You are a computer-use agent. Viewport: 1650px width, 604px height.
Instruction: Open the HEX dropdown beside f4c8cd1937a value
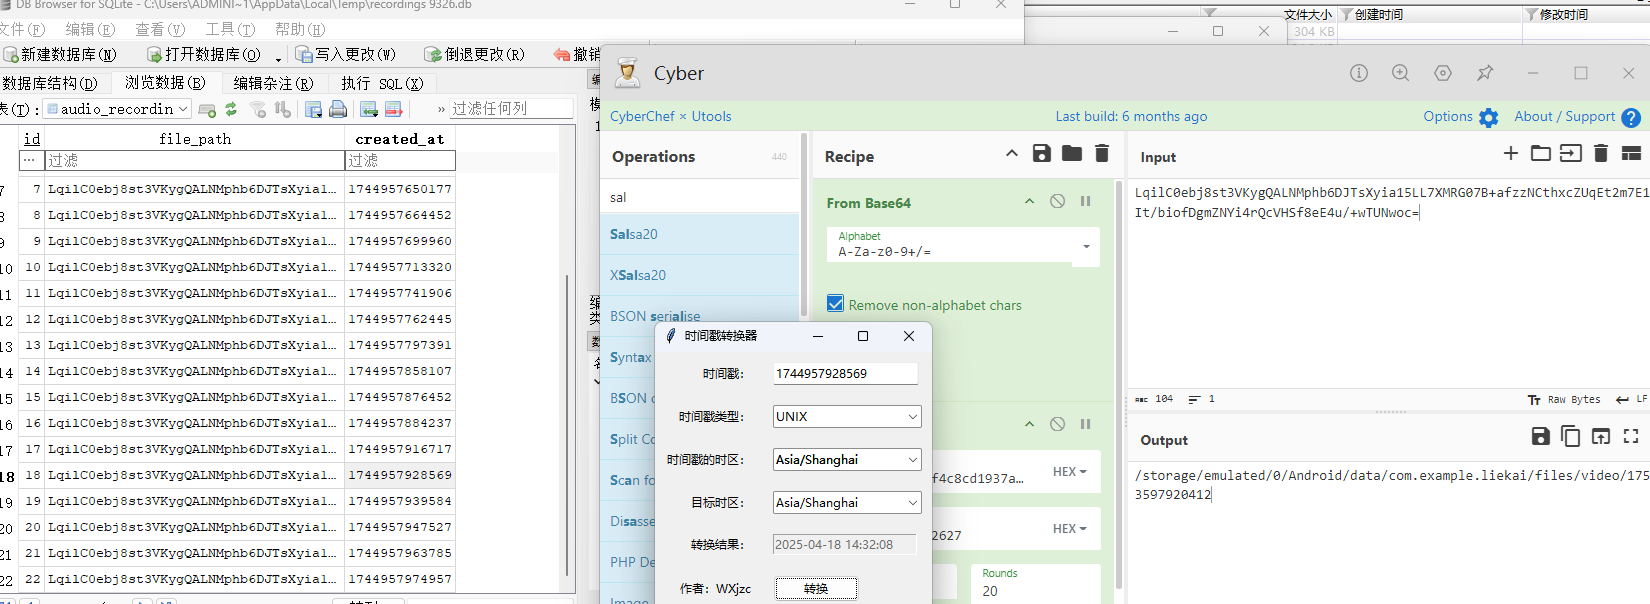tap(1069, 472)
